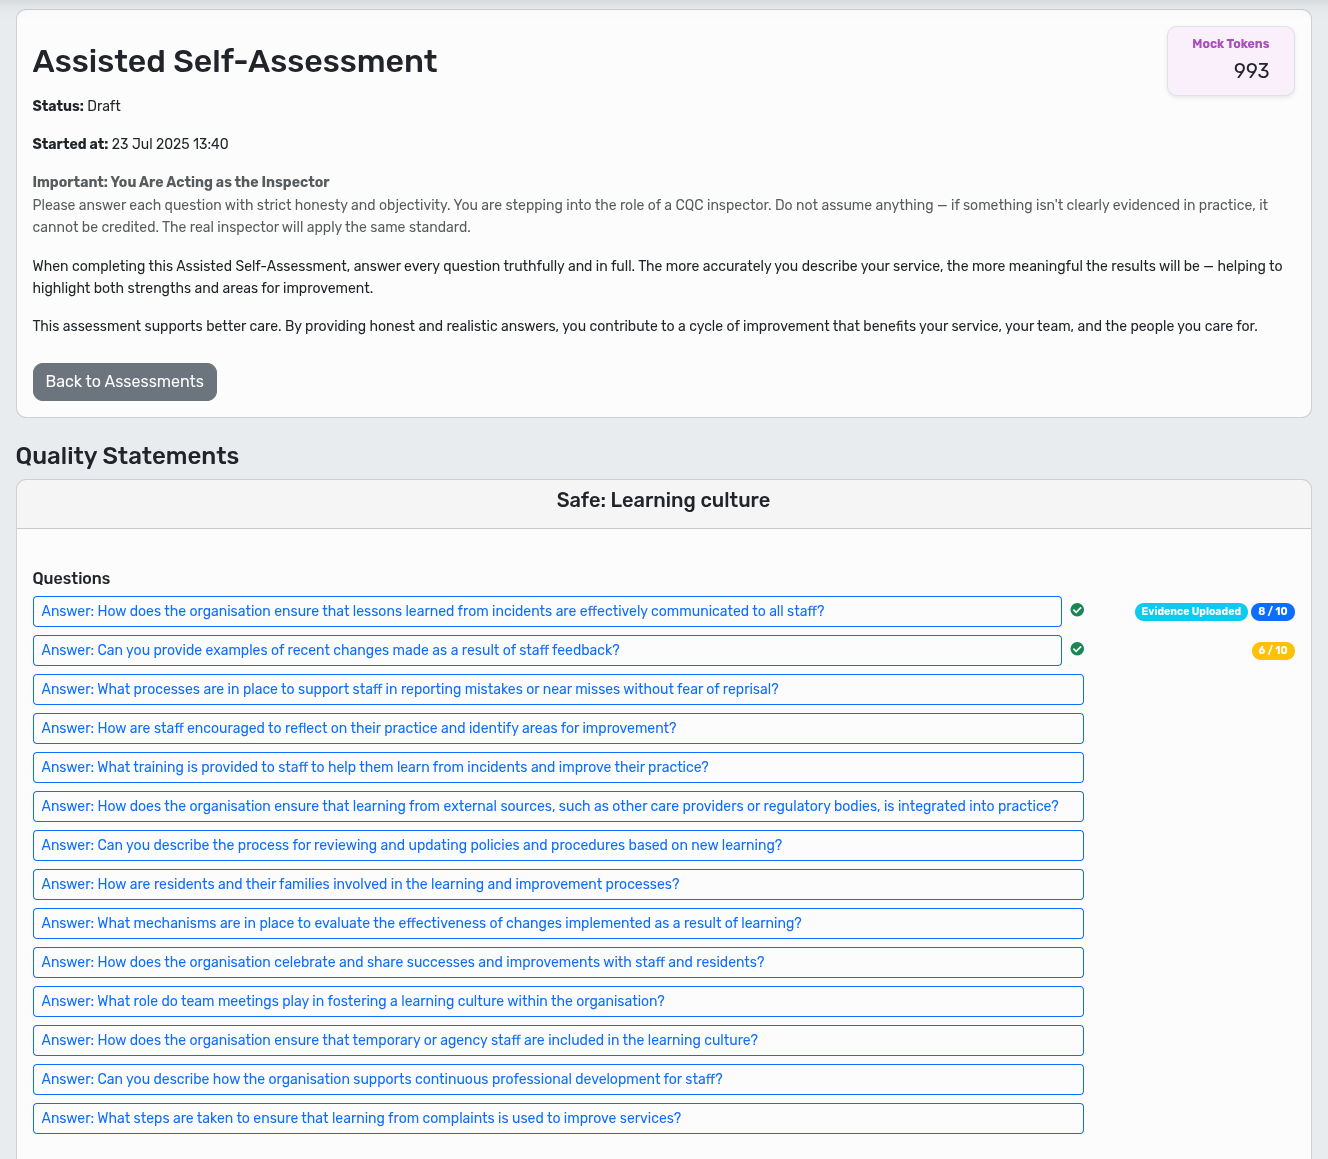Open the question about learning from external sources
Viewport: 1328px width, 1159px height.
pos(557,806)
